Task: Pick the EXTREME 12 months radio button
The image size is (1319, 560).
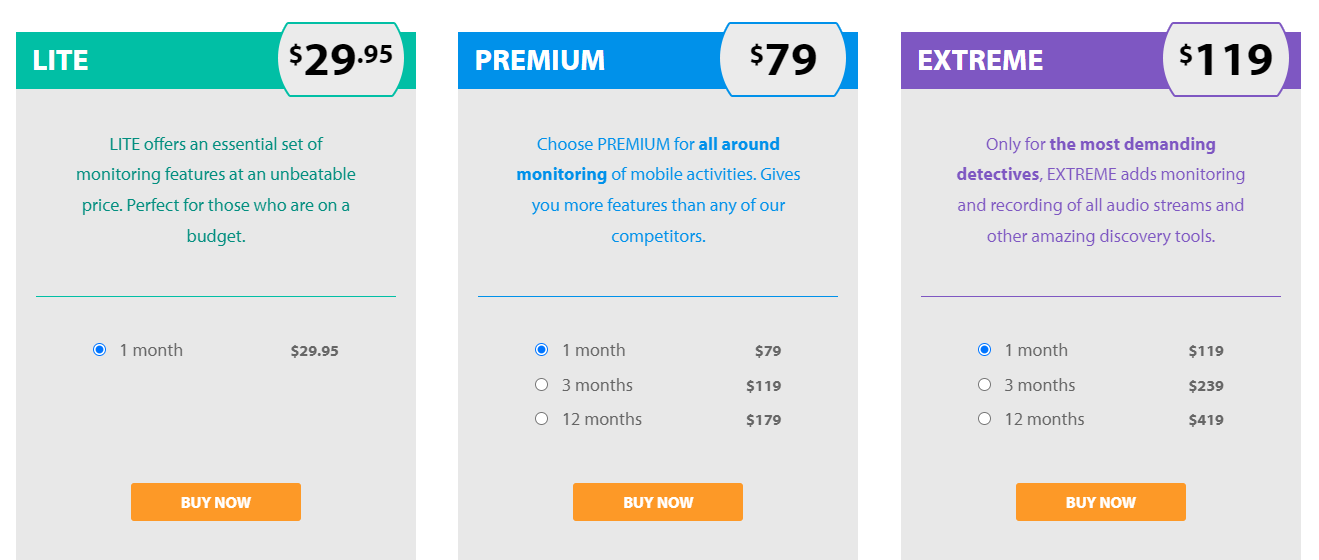Action: click(984, 418)
